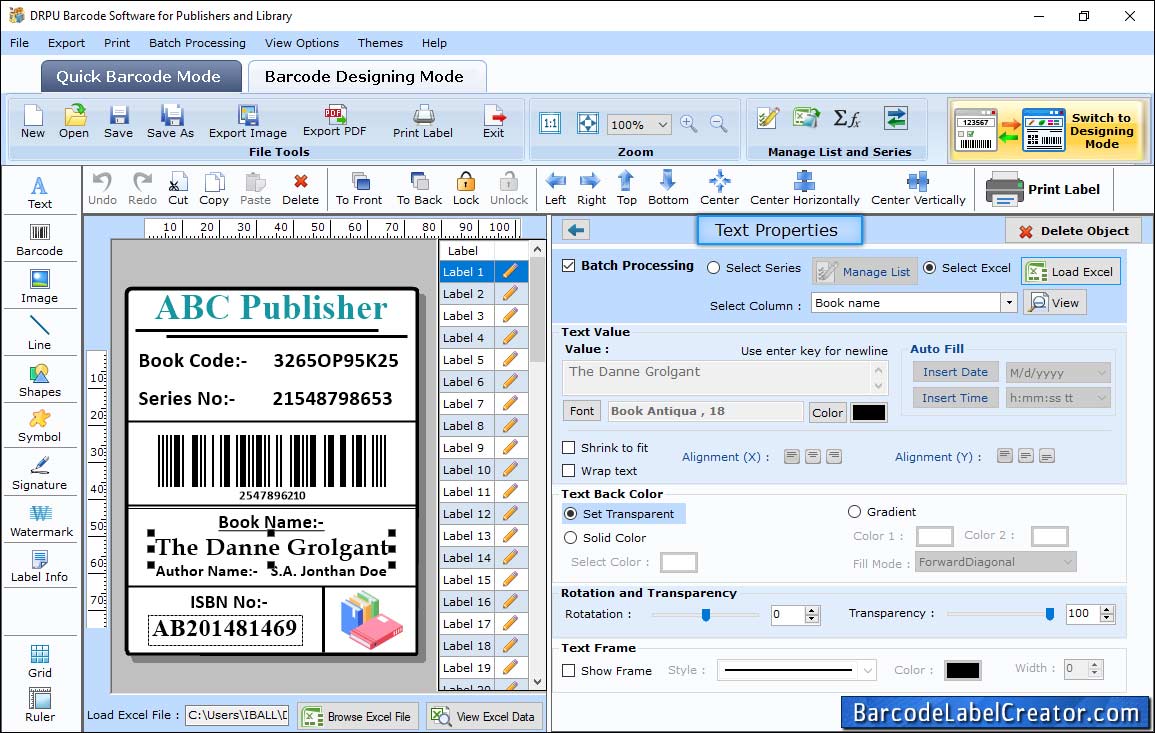Increase the Transparency stepper value
Viewport: 1155px width, 733px height.
point(1106,610)
